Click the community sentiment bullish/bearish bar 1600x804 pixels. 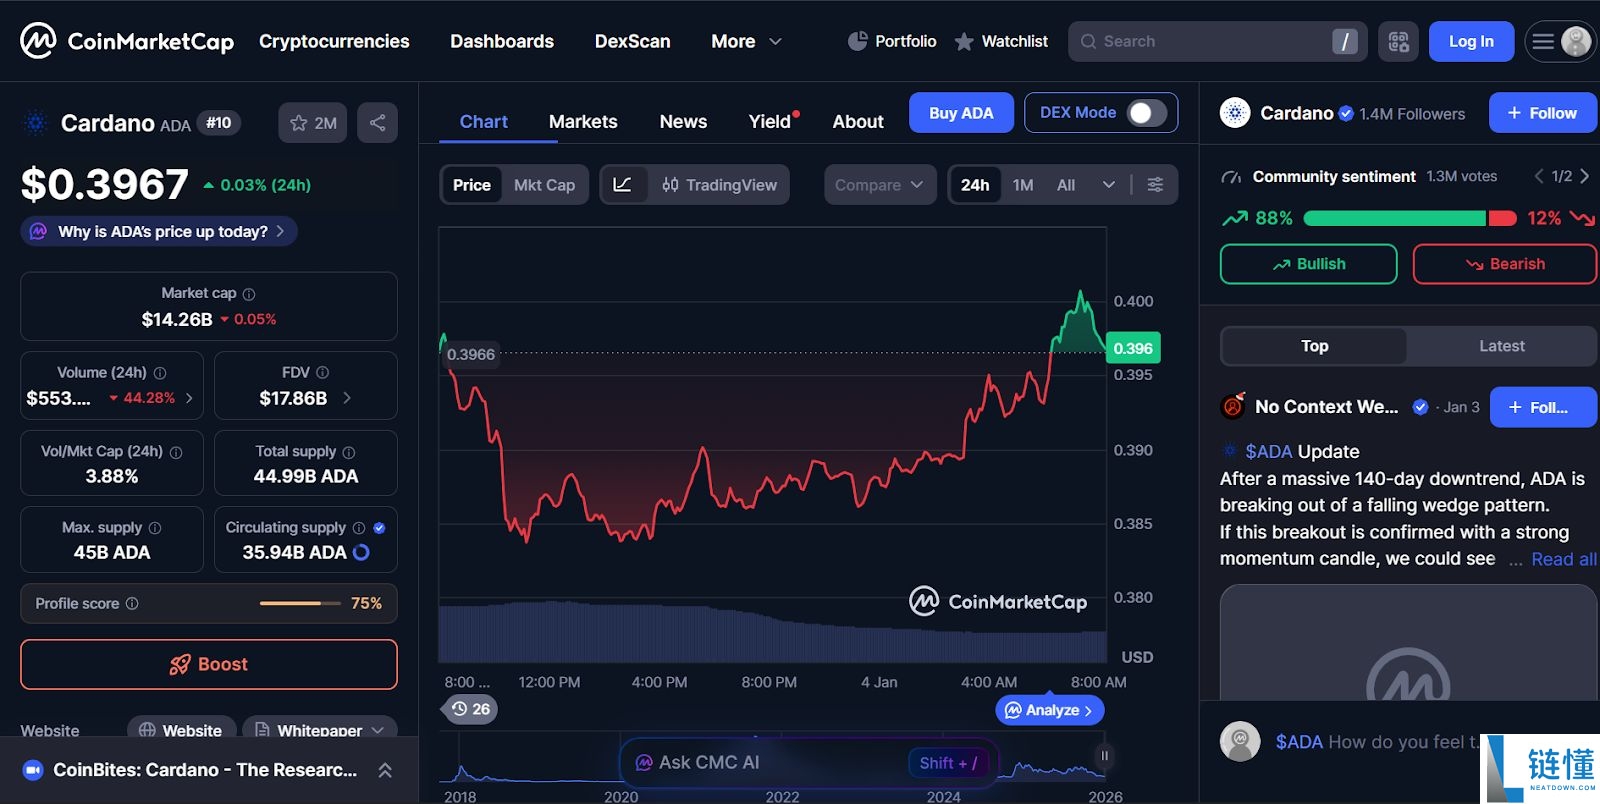[x=1410, y=218]
